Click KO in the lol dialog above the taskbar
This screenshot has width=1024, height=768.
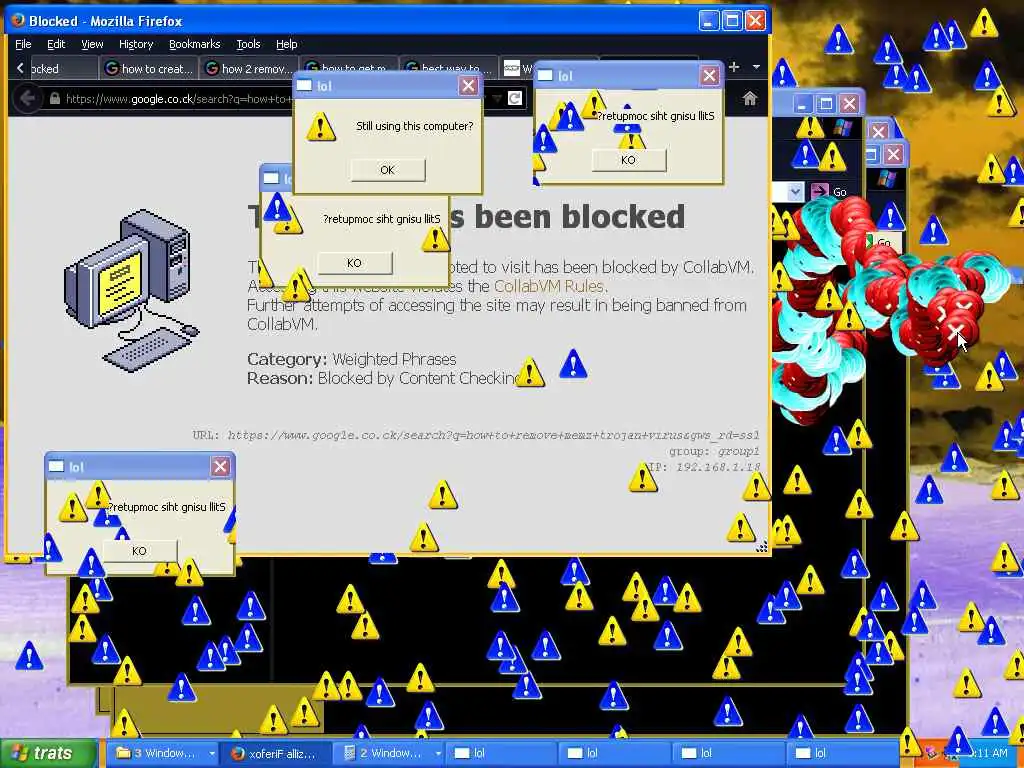139,551
